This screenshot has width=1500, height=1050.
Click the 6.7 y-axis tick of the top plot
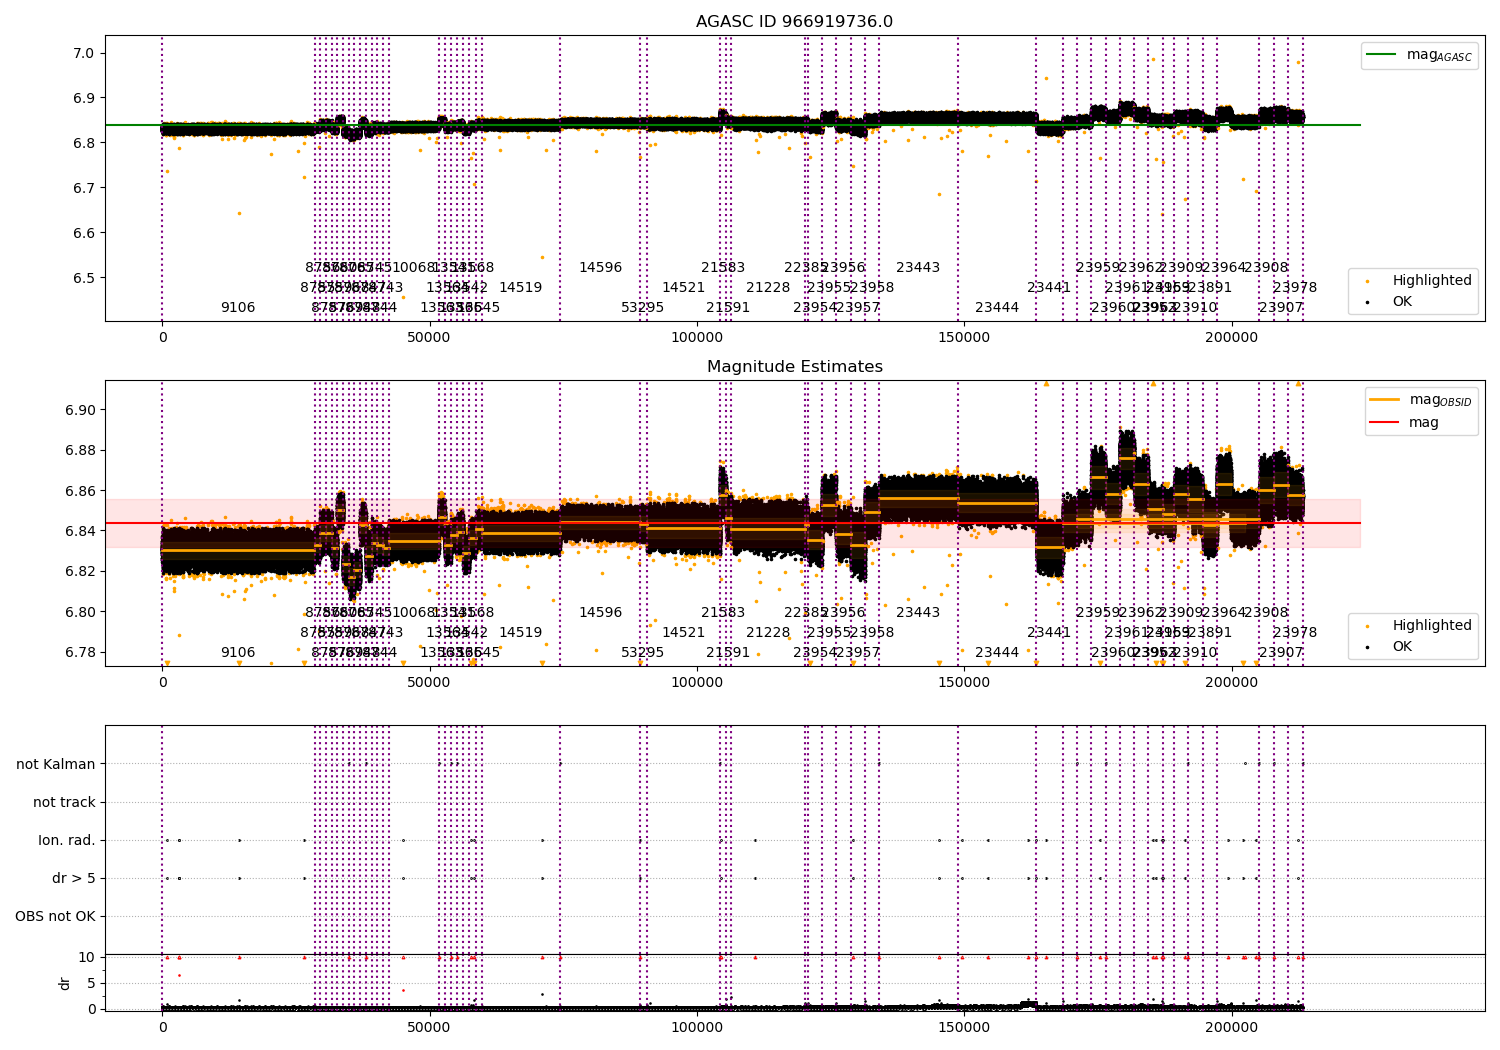tap(84, 188)
